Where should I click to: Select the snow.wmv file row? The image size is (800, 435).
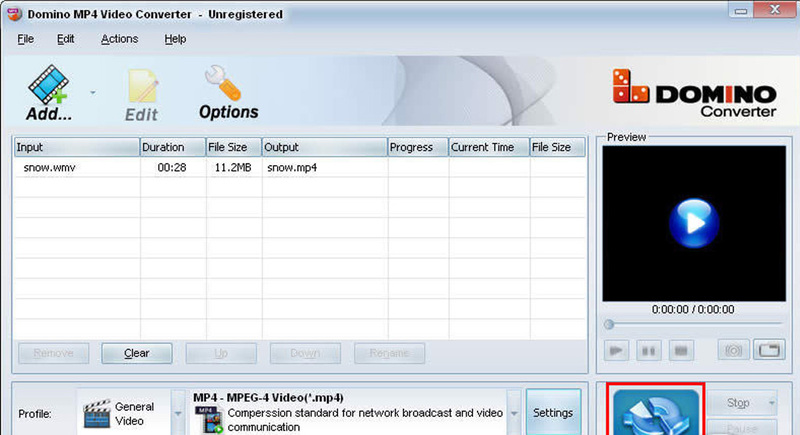click(300, 167)
